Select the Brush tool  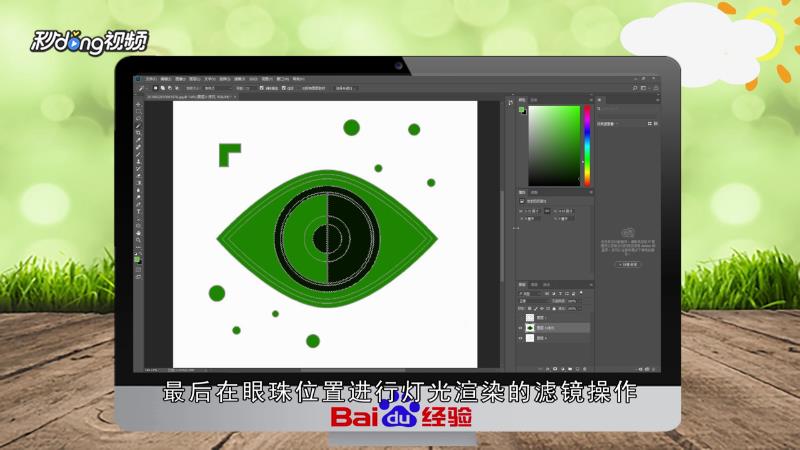[138, 154]
